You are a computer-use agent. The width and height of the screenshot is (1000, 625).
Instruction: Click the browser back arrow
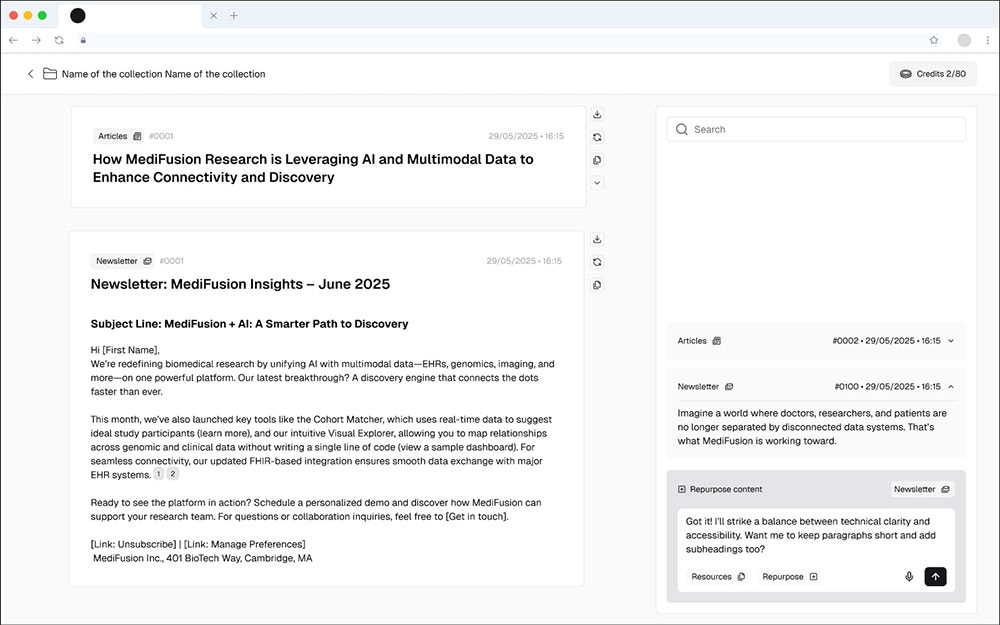click(x=13, y=40)
